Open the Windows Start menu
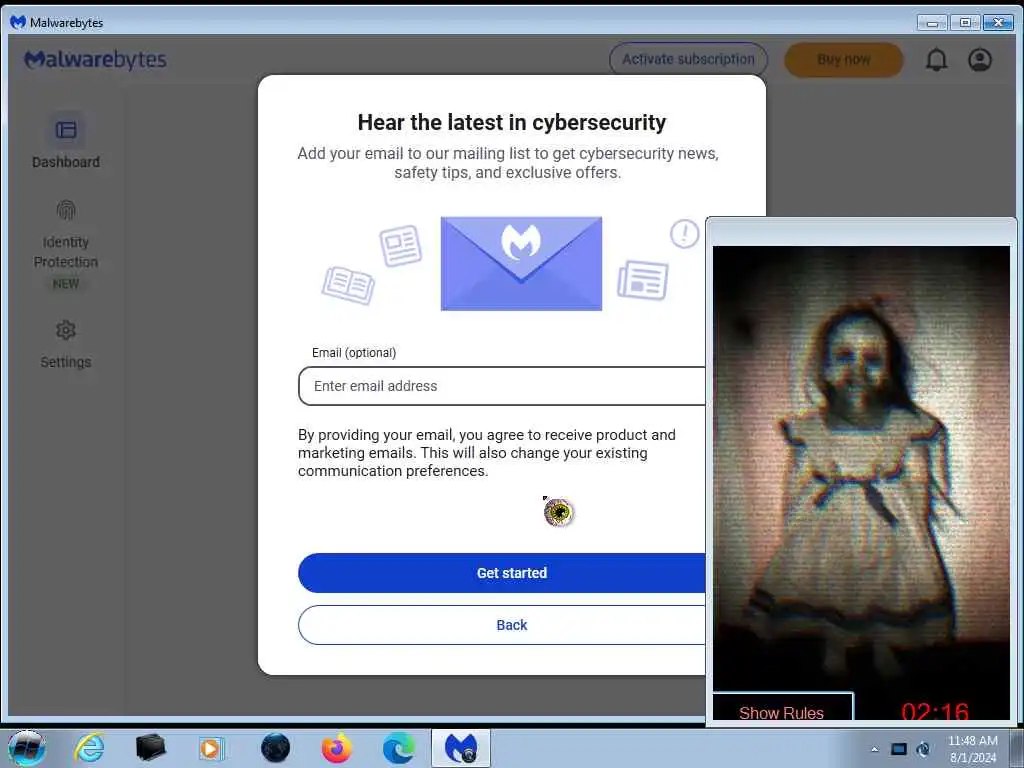Viewport: 1024px width, 768px height. (x=26, y=748)
